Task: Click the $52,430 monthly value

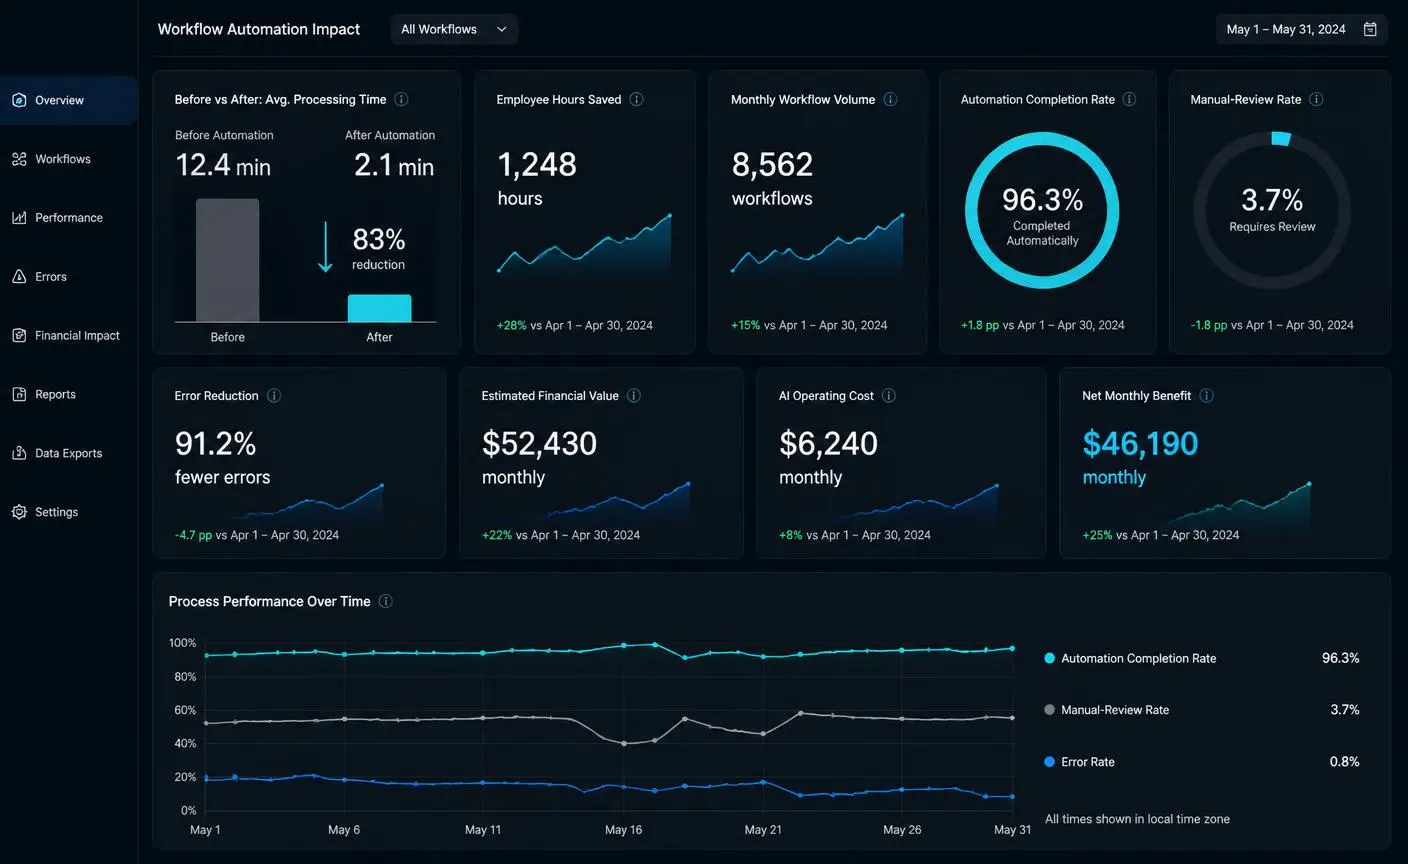Action: [x=540, y=443]
